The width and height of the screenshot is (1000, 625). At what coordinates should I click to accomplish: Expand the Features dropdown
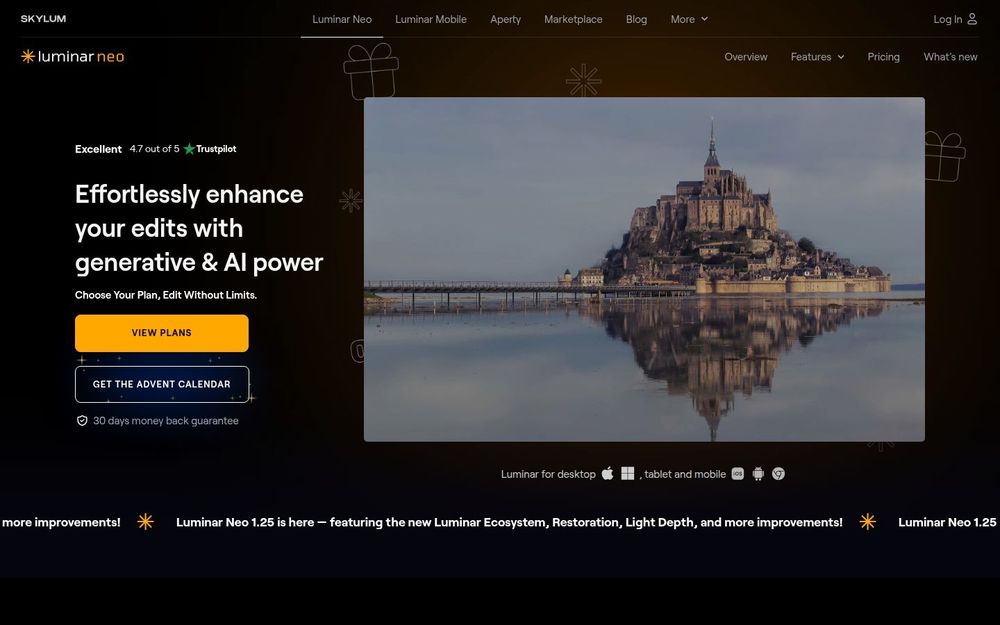[x=817, y=57]
